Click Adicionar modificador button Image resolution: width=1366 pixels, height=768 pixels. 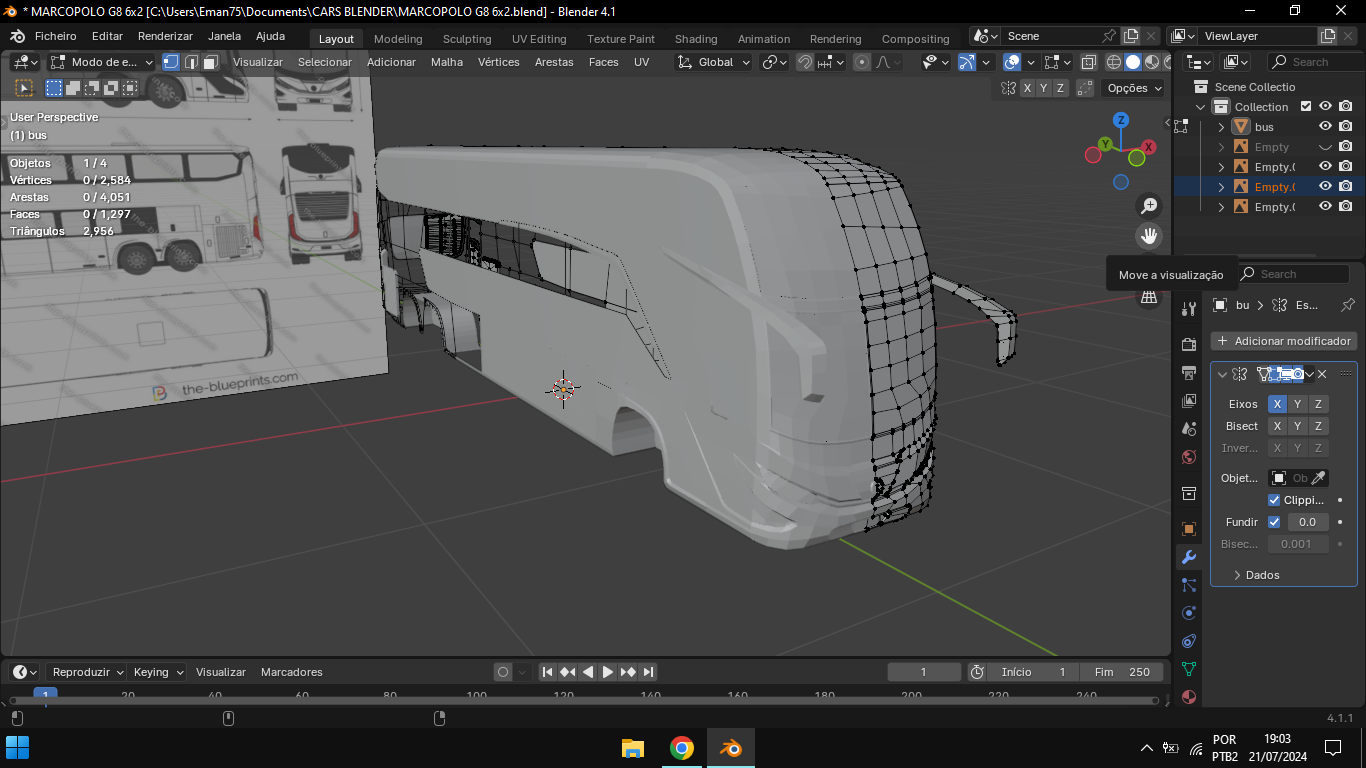[x=1284, y=341]
